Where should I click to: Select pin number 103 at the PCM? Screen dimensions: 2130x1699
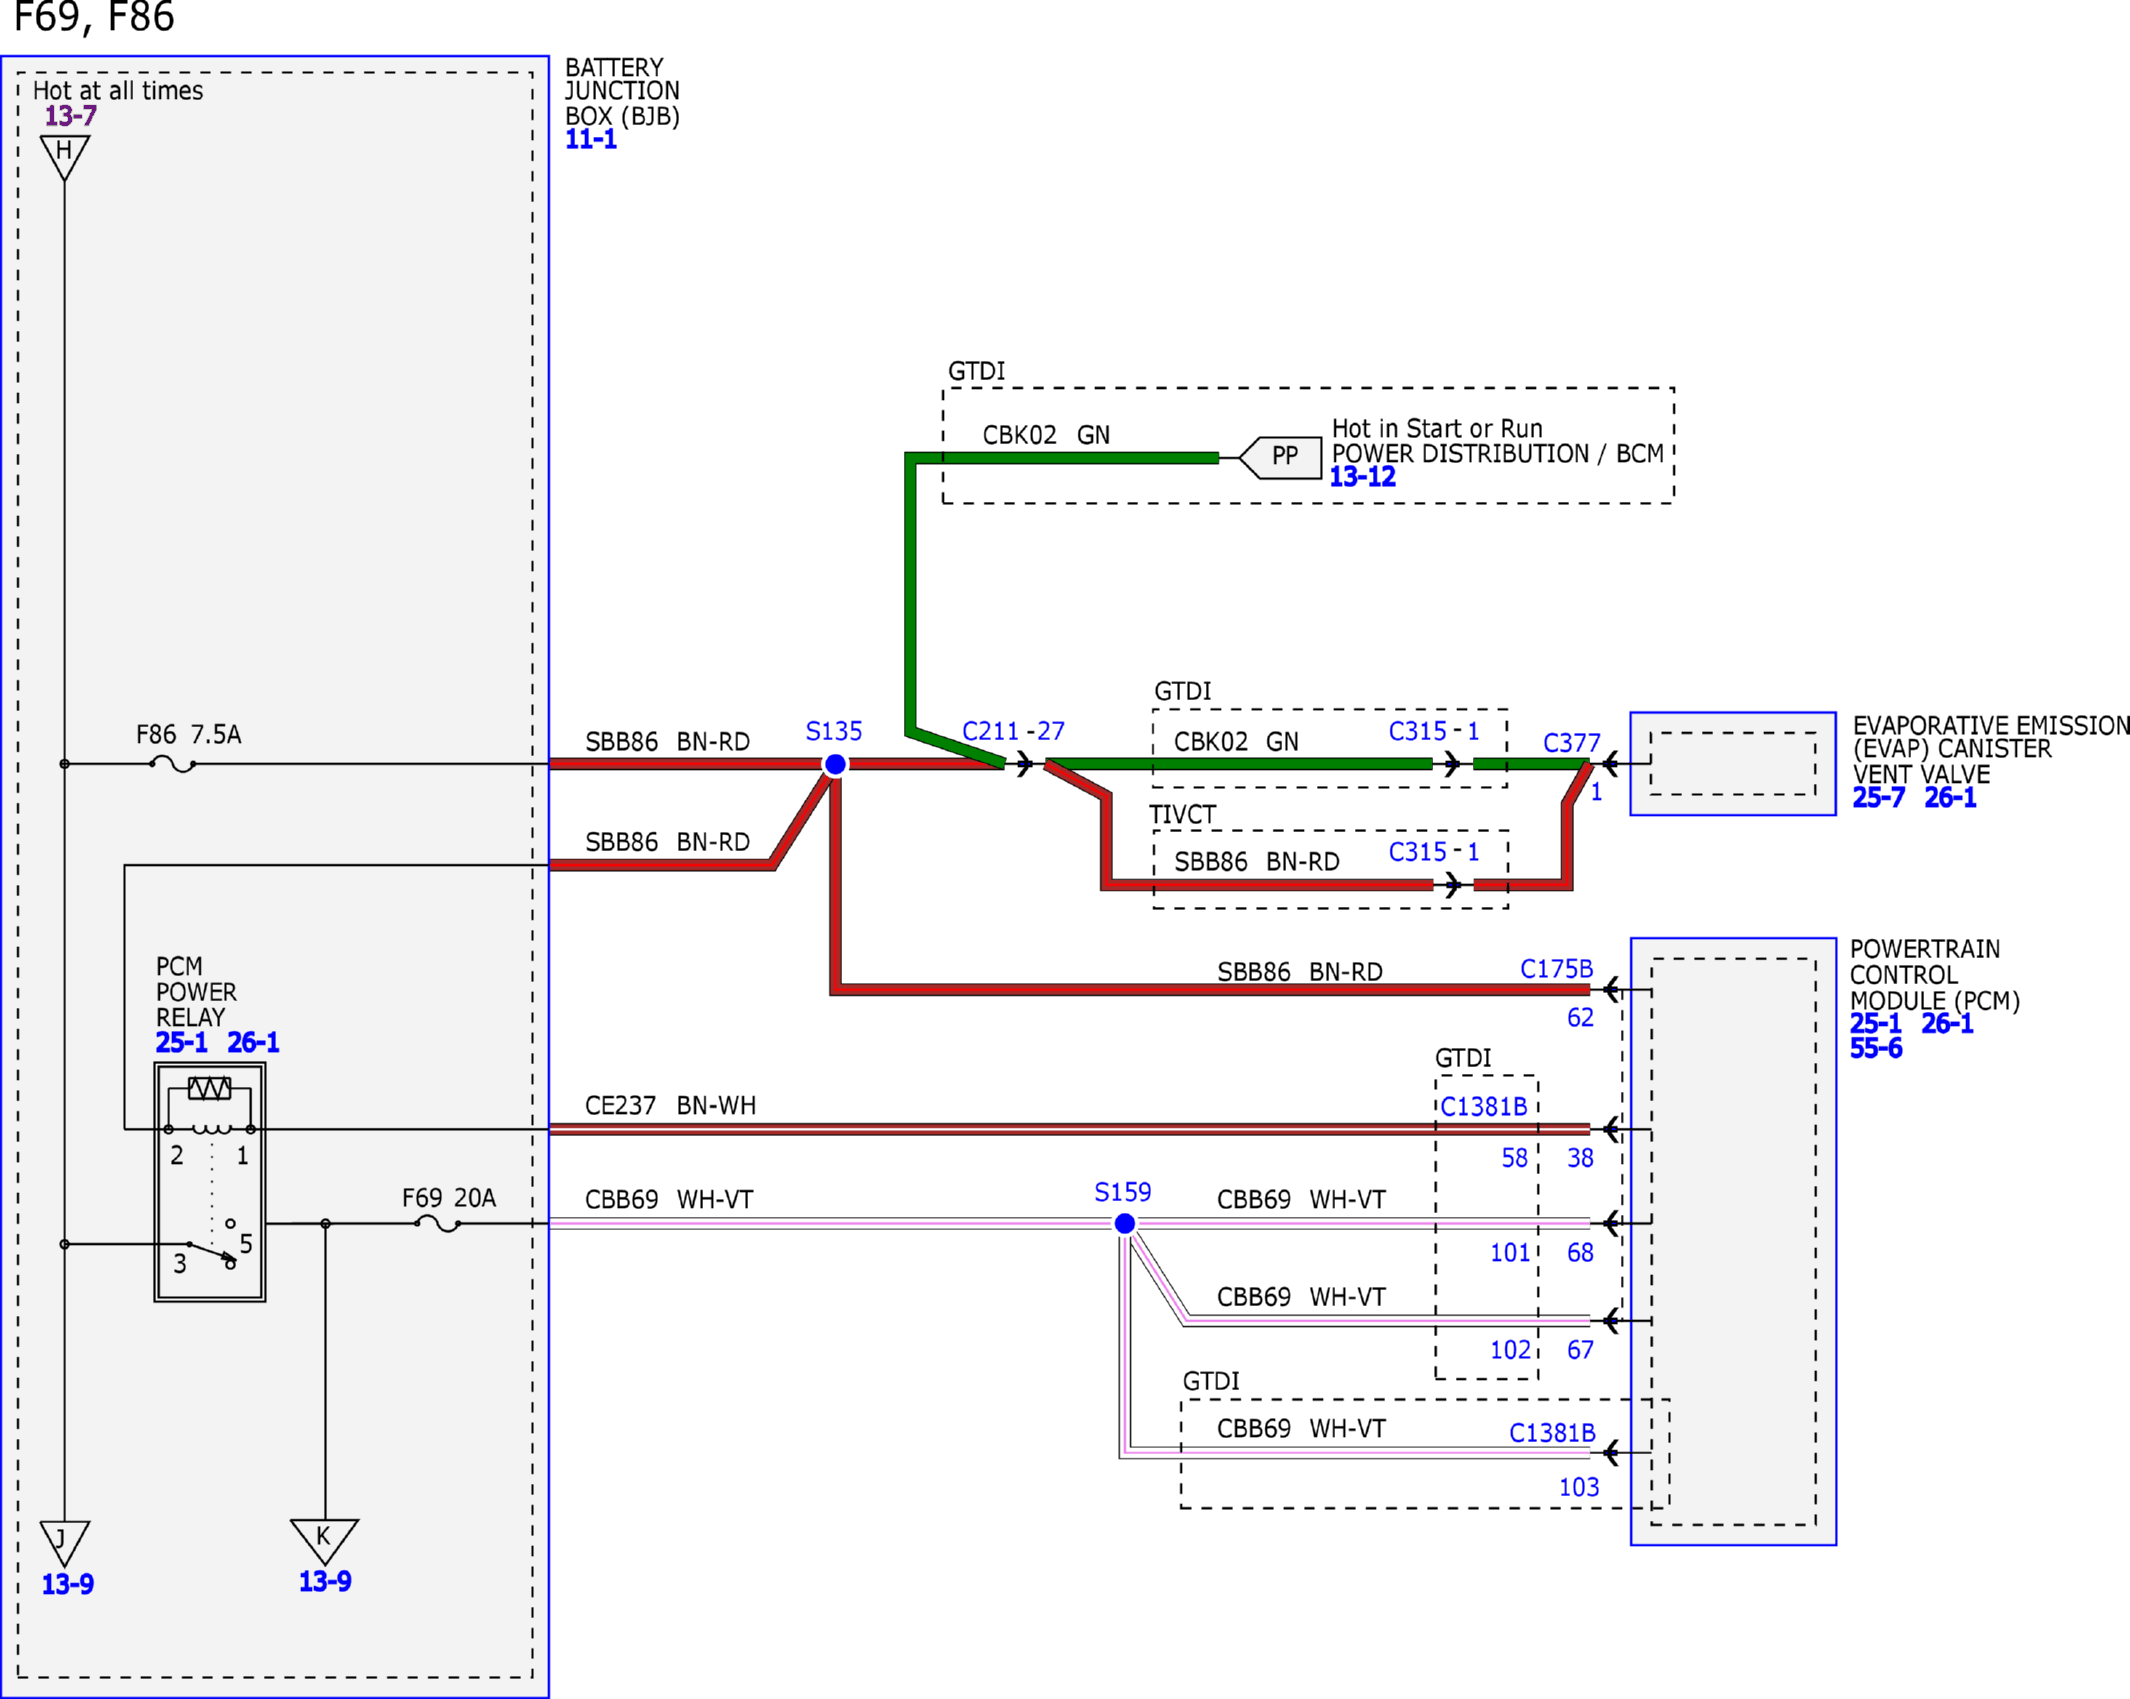[1579, 1488]
